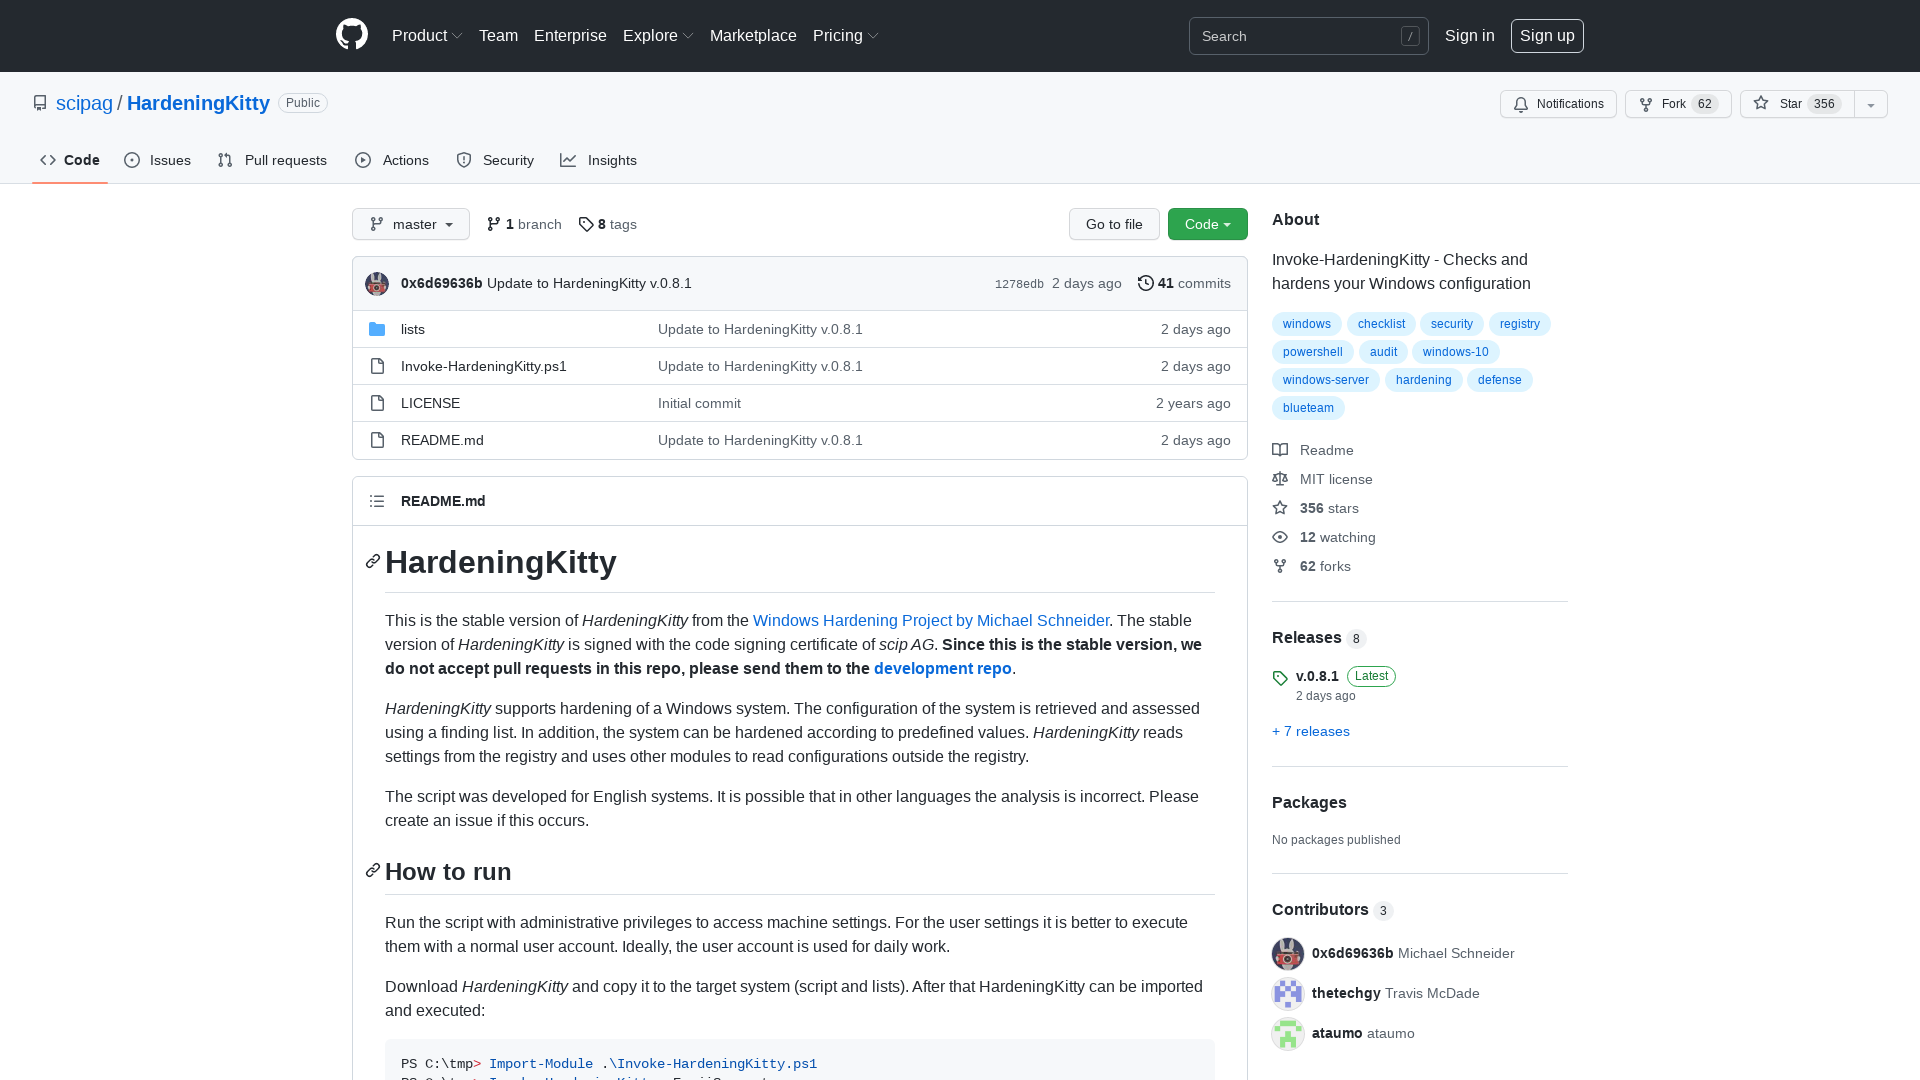1920x1080 pixels.
Task: Open commit history via the clock icon
Action: click(x=1146, y=283)
